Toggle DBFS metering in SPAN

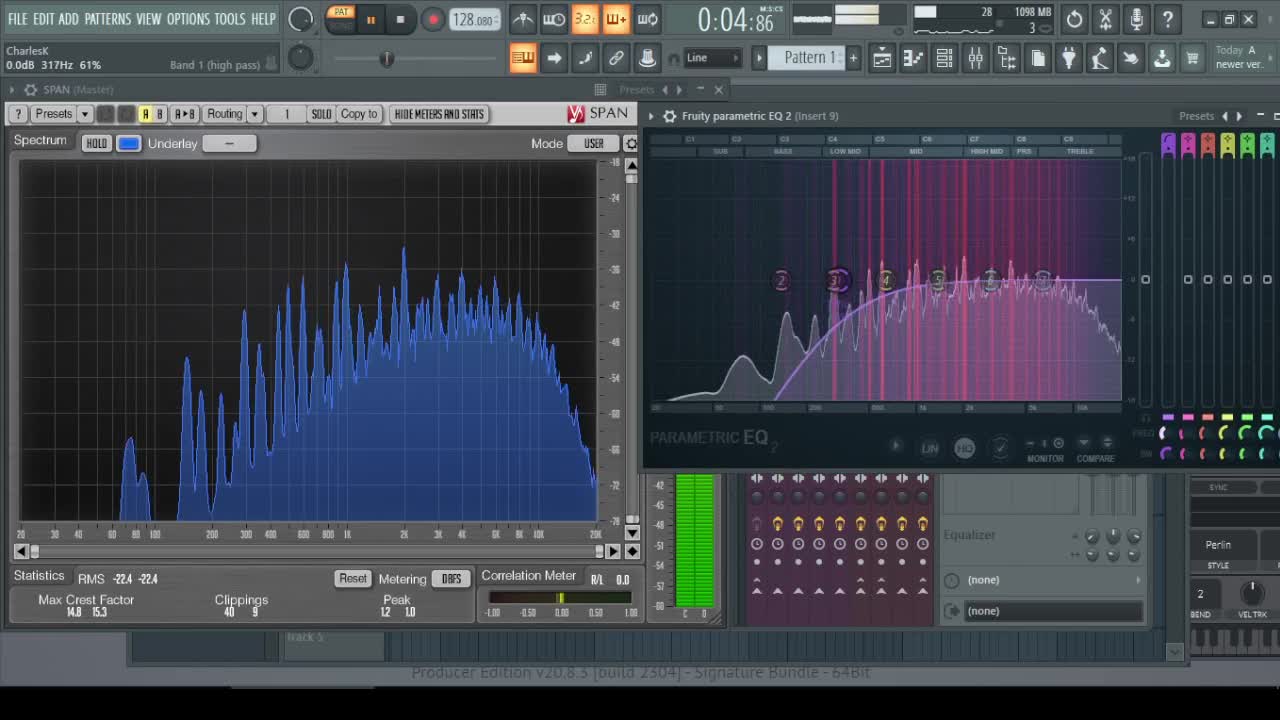[451, 579]
